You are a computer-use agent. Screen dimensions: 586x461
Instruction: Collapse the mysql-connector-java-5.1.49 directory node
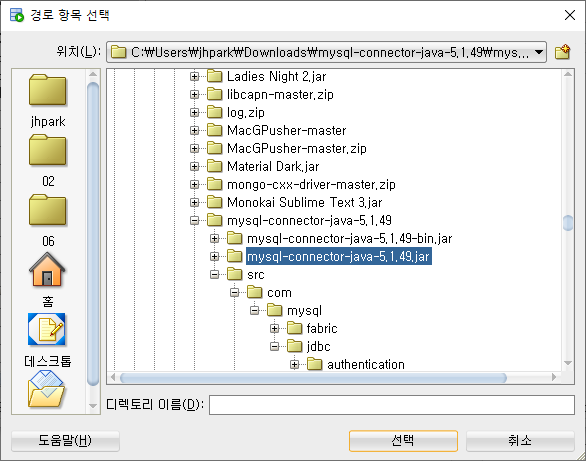tap(194, 220)
